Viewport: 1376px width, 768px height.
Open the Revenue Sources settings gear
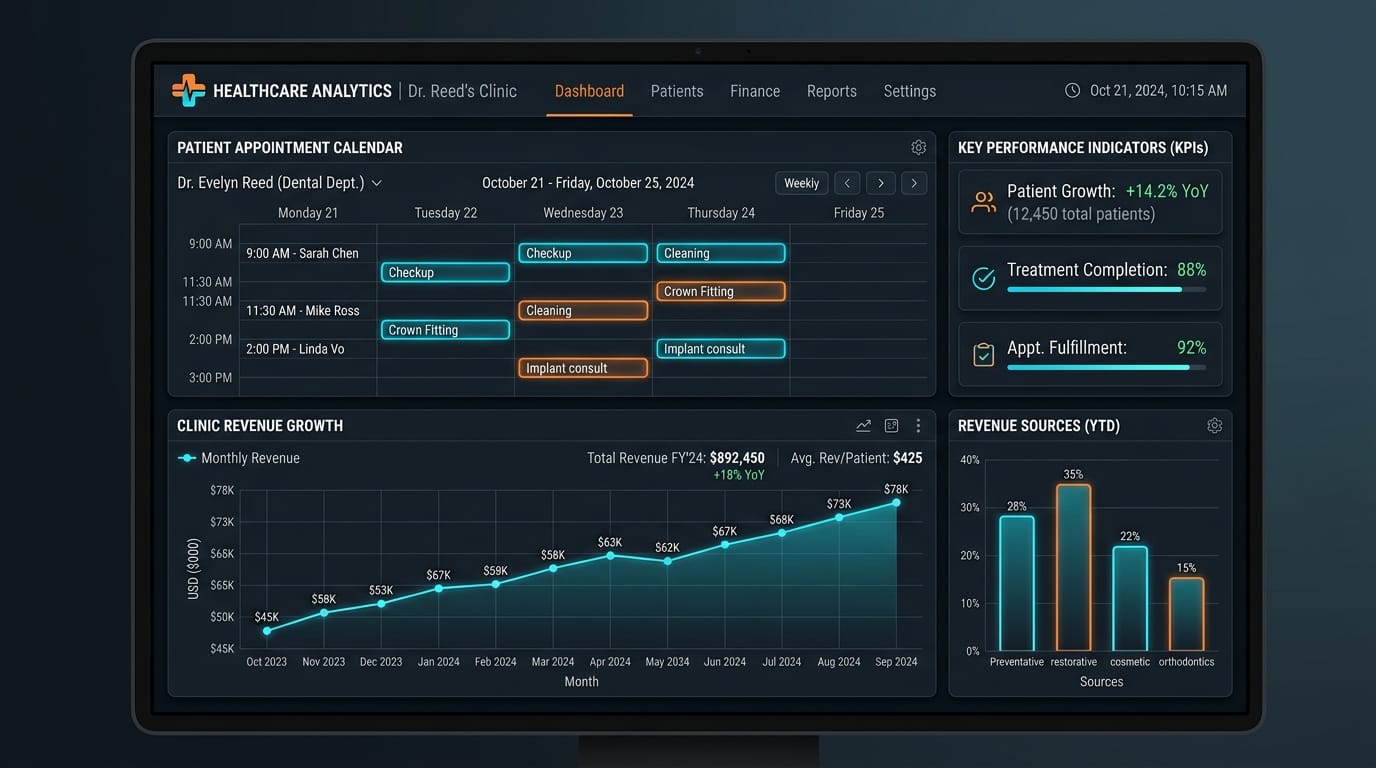point(1214,425)
